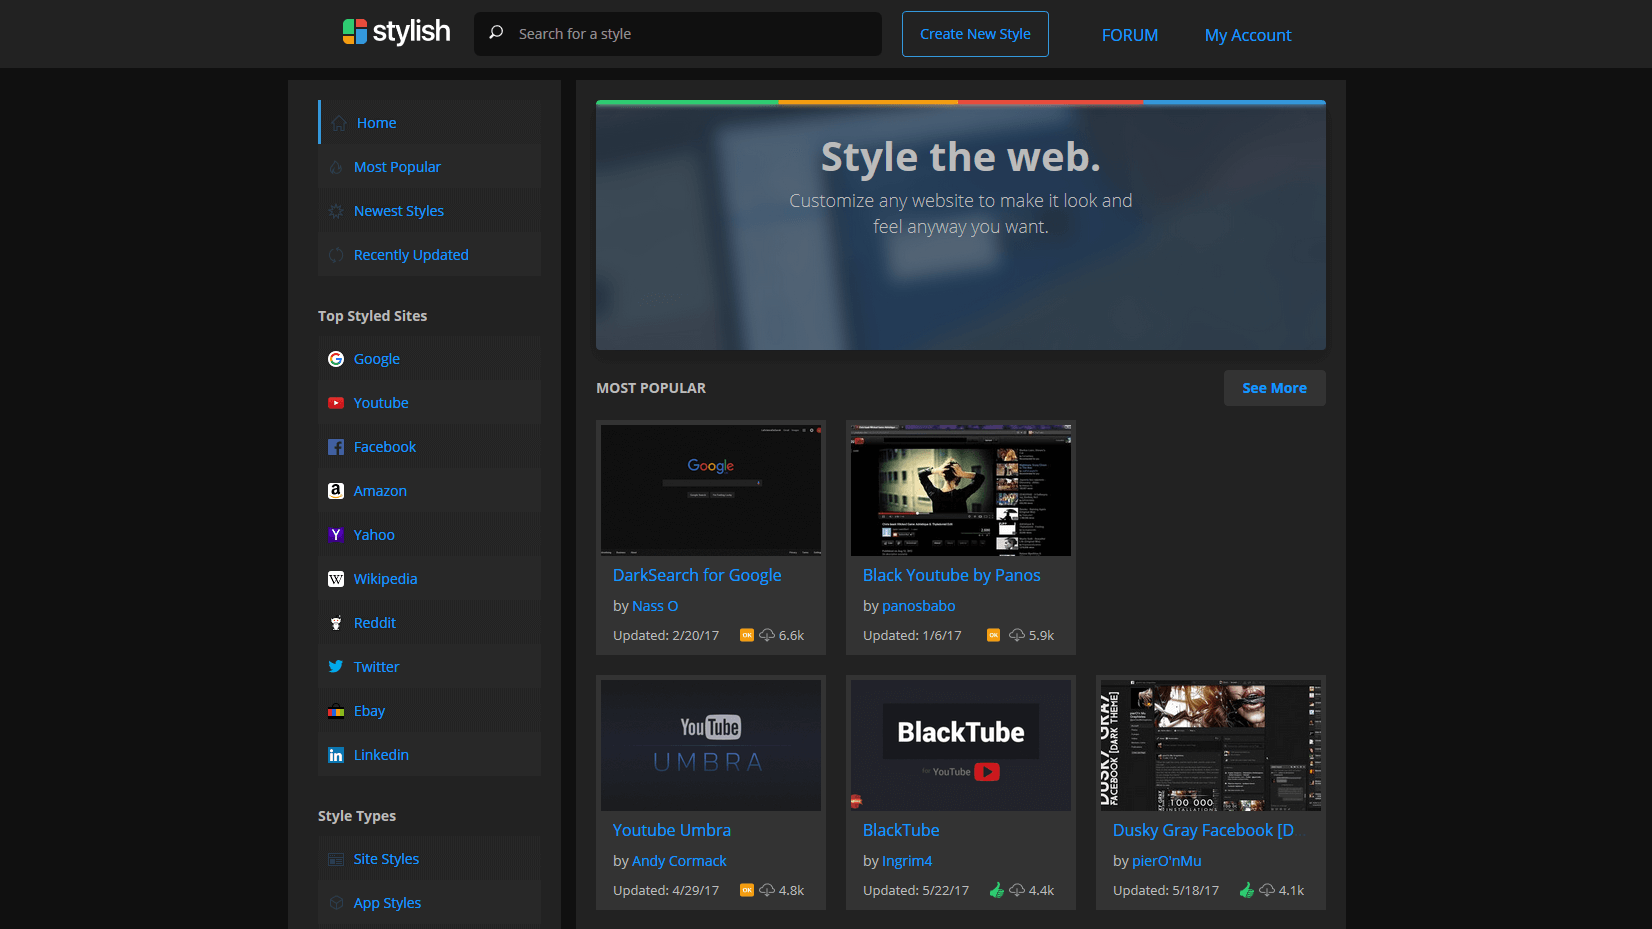1652x929 pixels.
Task: Click the Ebay favicon in sidebar
Action: click(336, 711)
